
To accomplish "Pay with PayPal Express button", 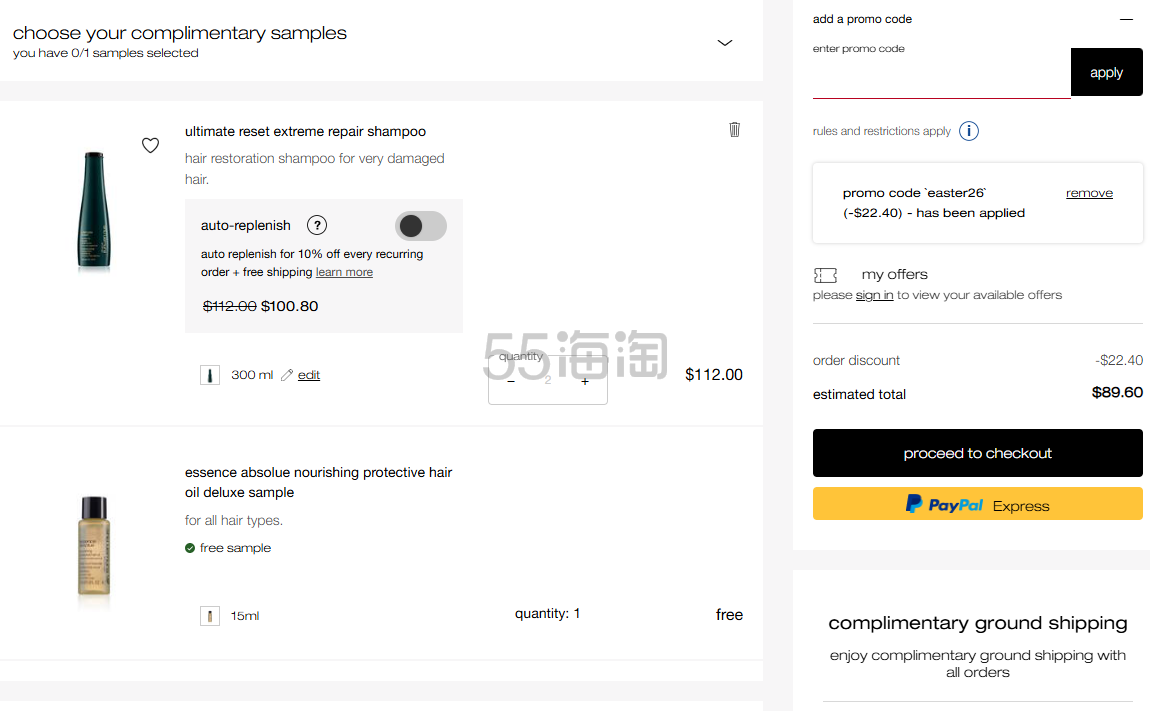I will [x=977, y=504].
